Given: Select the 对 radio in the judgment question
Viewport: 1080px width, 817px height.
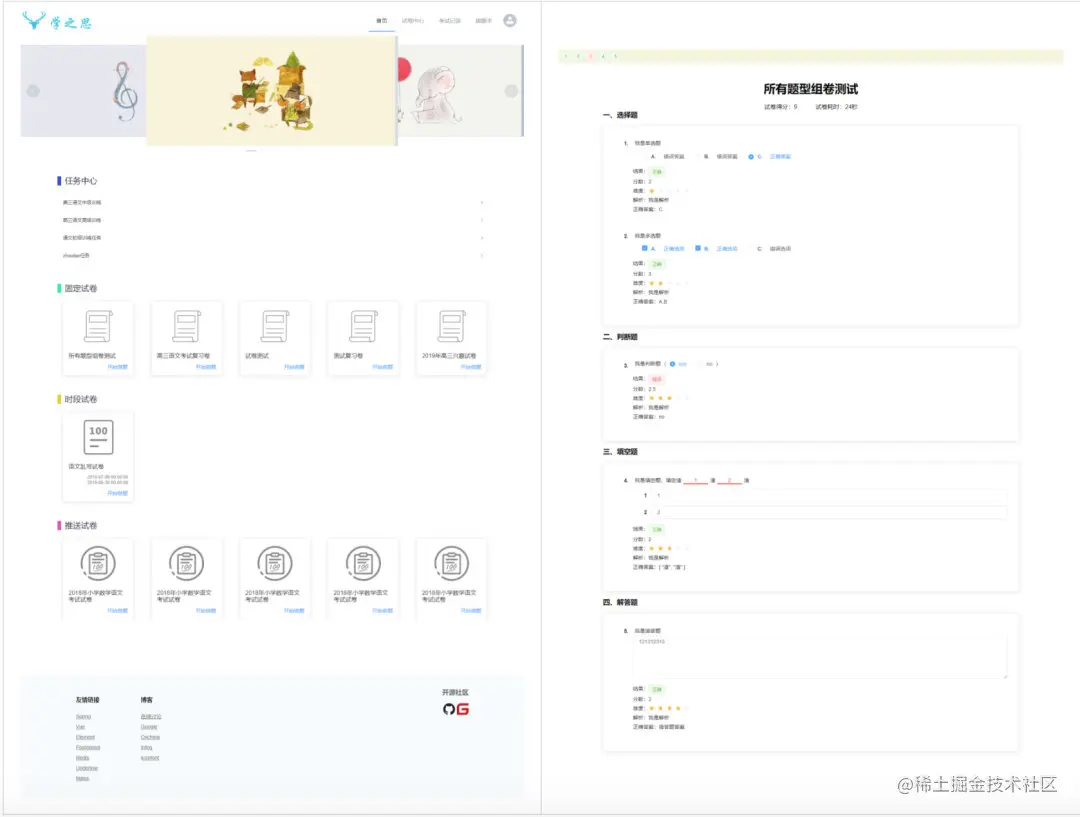Looking at the screenshot, I should [671, 364].
